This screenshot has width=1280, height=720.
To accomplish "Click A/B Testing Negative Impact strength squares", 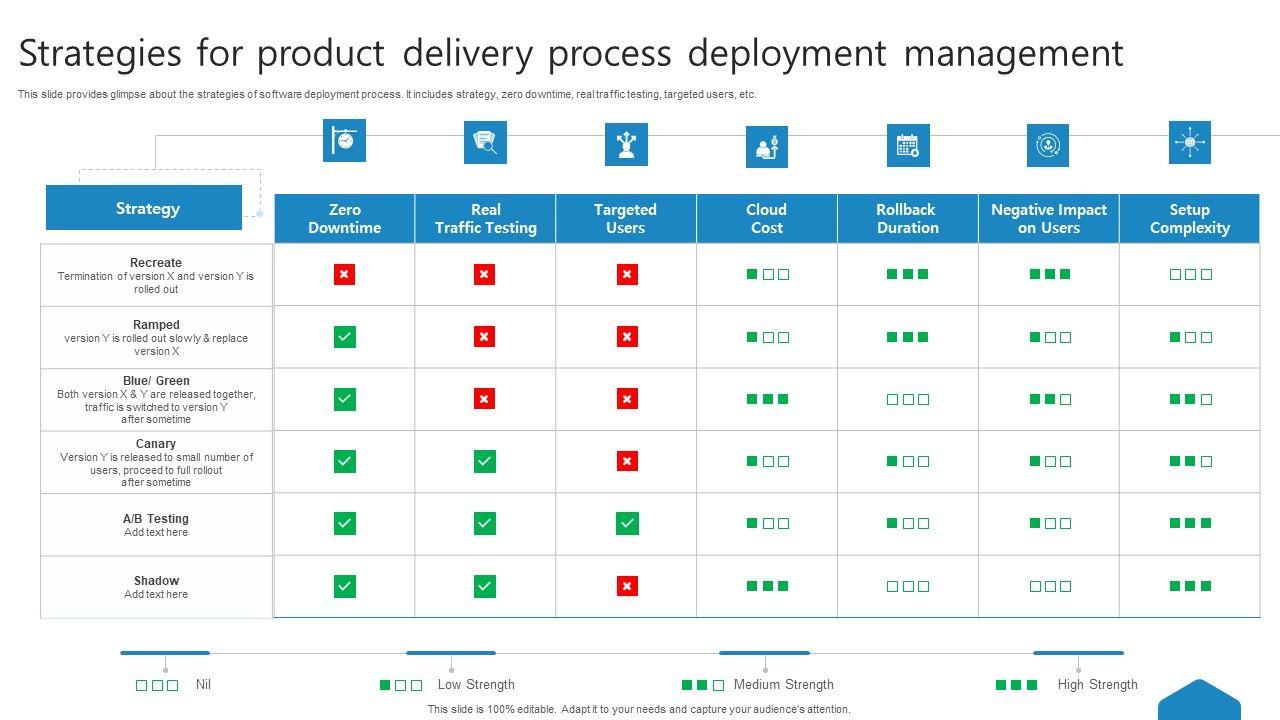I will (1051, 523).
